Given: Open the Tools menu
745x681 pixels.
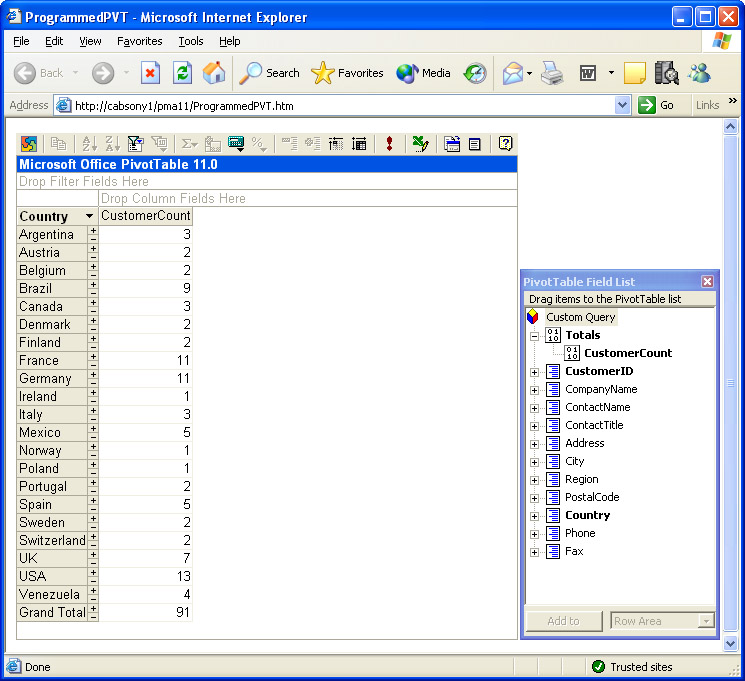Looking at the screenshot, I should (x=190, y=41).
